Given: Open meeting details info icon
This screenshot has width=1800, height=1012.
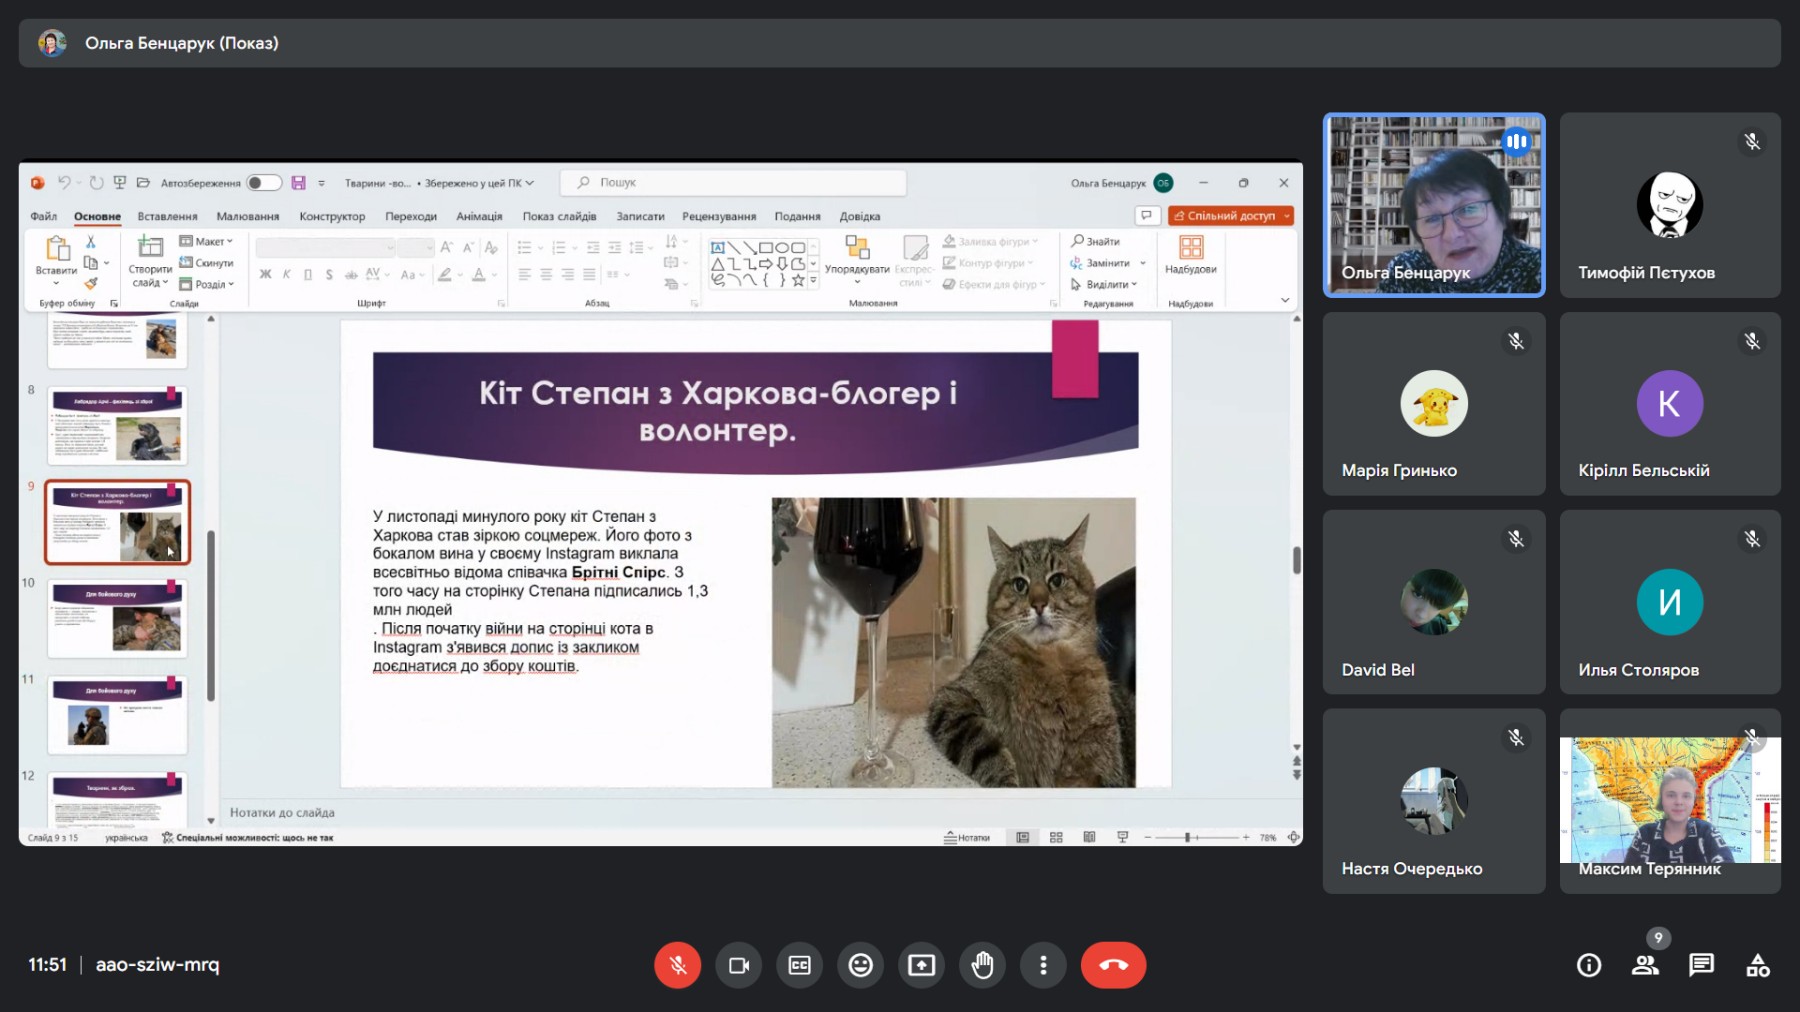Looking at the screenshot, I should tap(1588, 965).
